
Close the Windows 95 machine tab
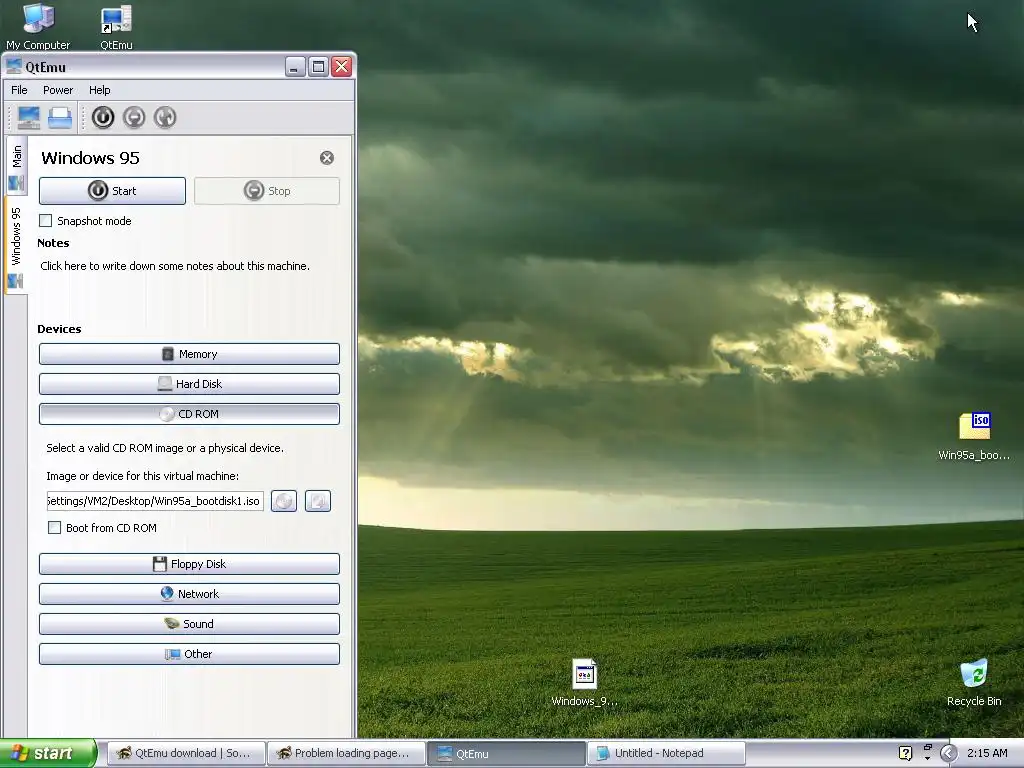327,158
